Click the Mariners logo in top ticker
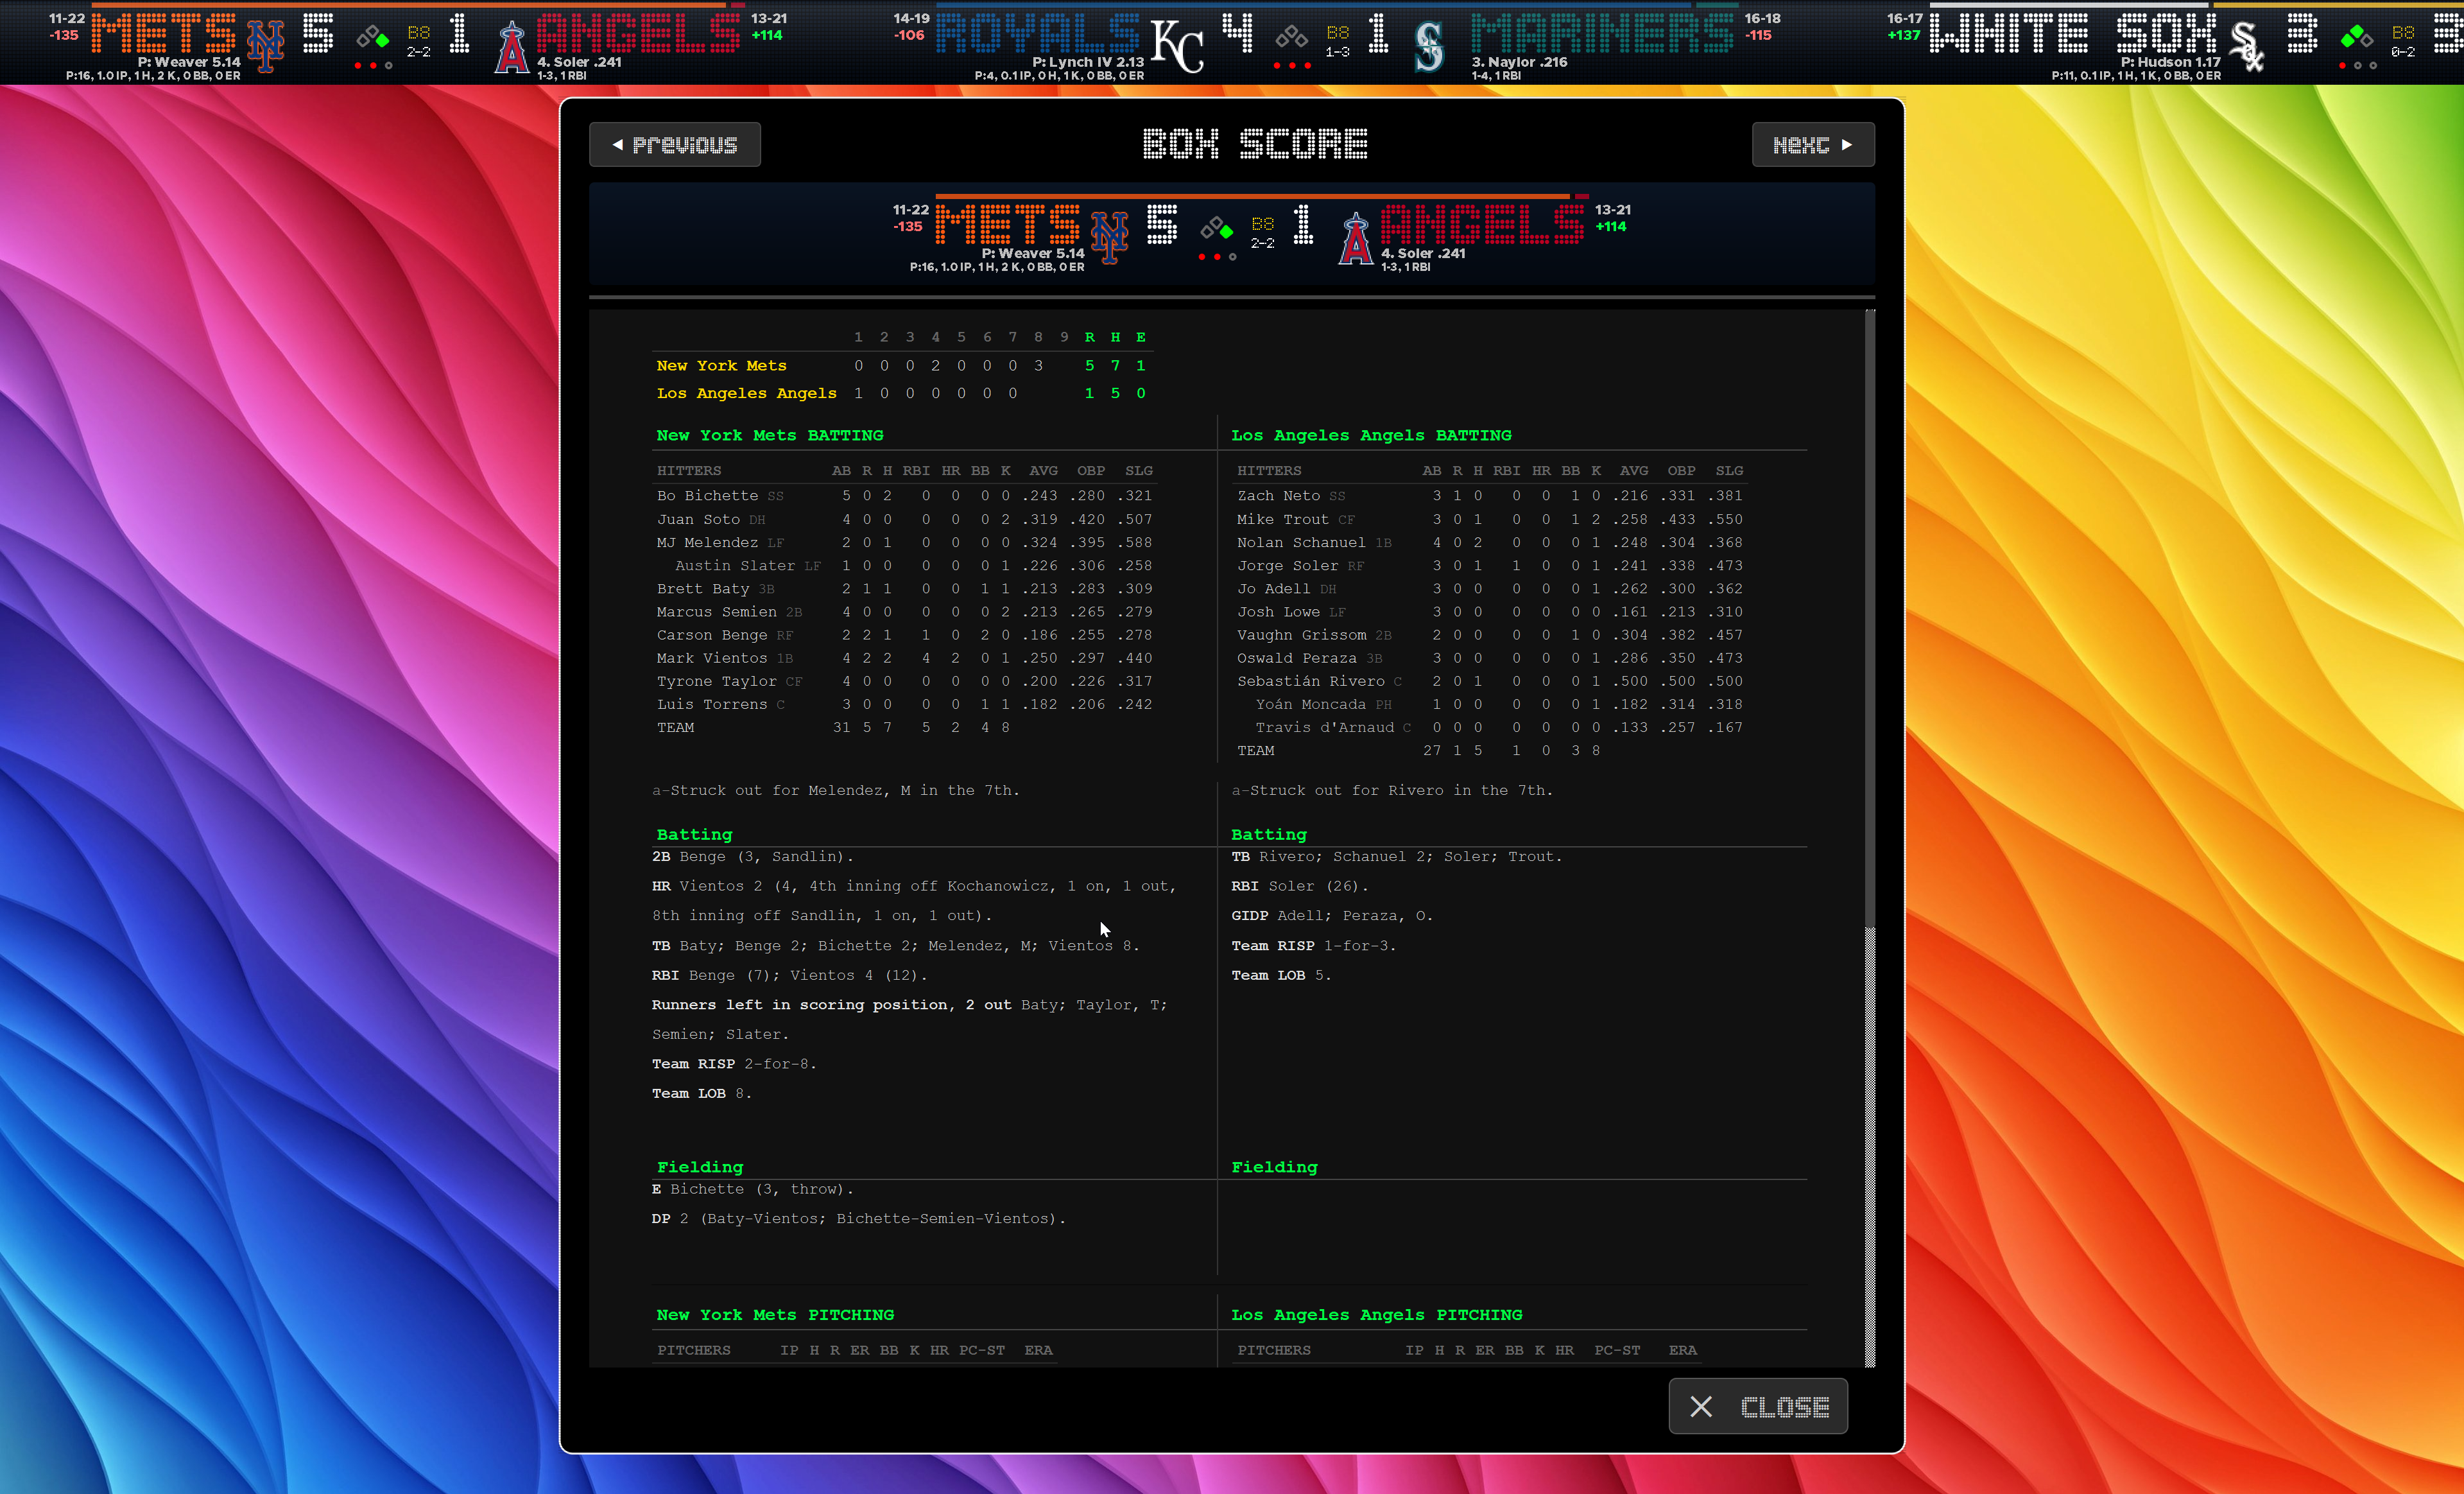2464x1494 pixels. click(1430, 46)
